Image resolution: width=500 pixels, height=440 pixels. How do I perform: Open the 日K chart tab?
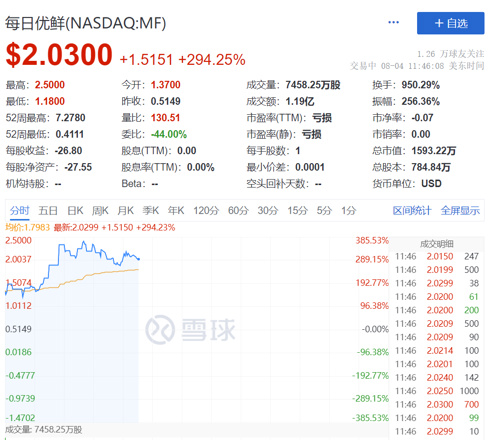point(75,211)
